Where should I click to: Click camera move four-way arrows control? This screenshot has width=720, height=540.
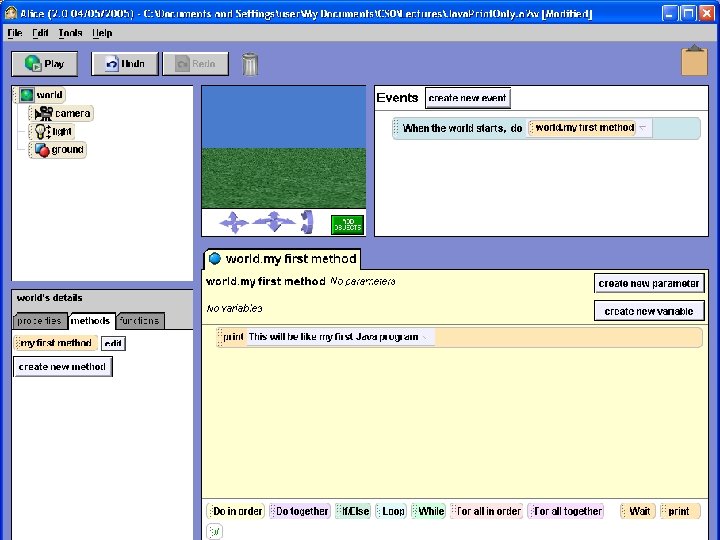point(234,223)
